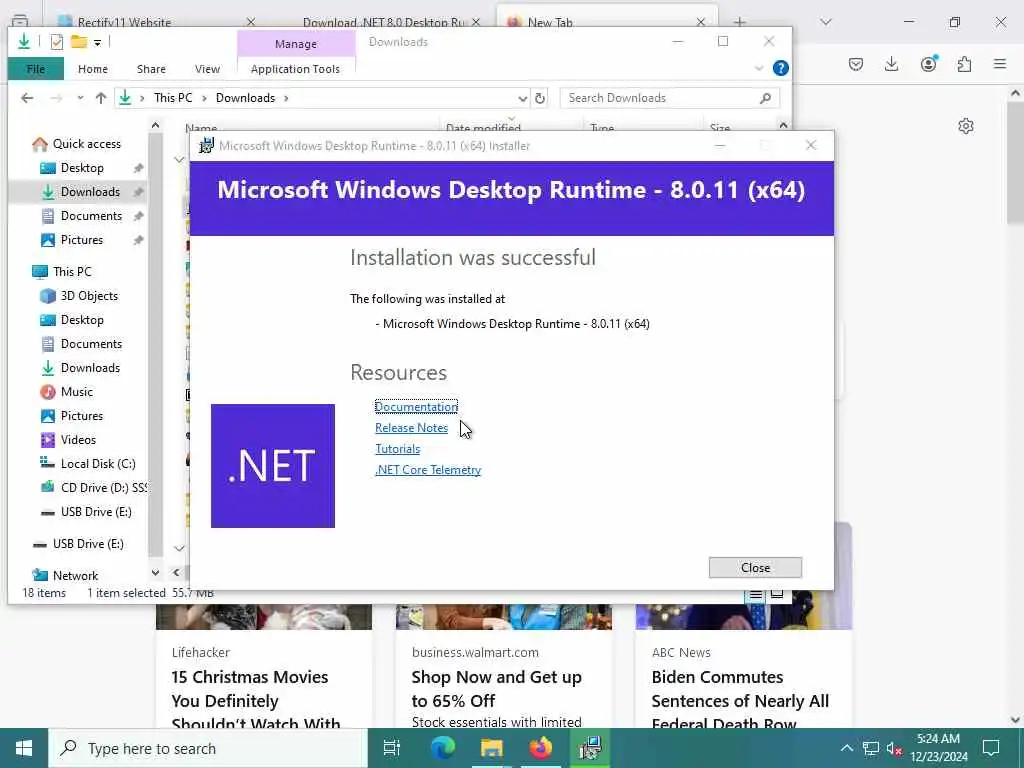Open the Lifehacker Christmas Movies article

255,701
